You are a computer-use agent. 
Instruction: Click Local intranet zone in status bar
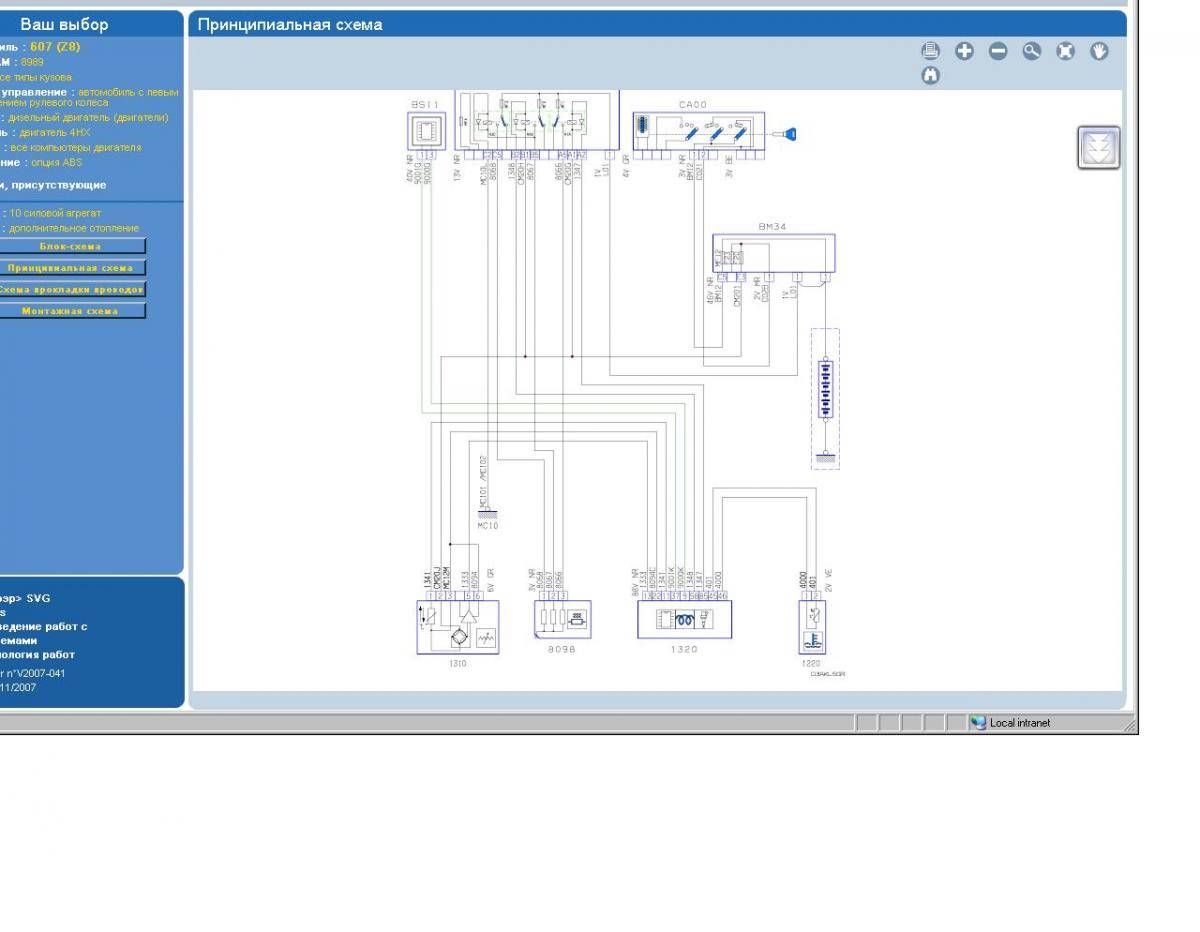click(1010, 723)
